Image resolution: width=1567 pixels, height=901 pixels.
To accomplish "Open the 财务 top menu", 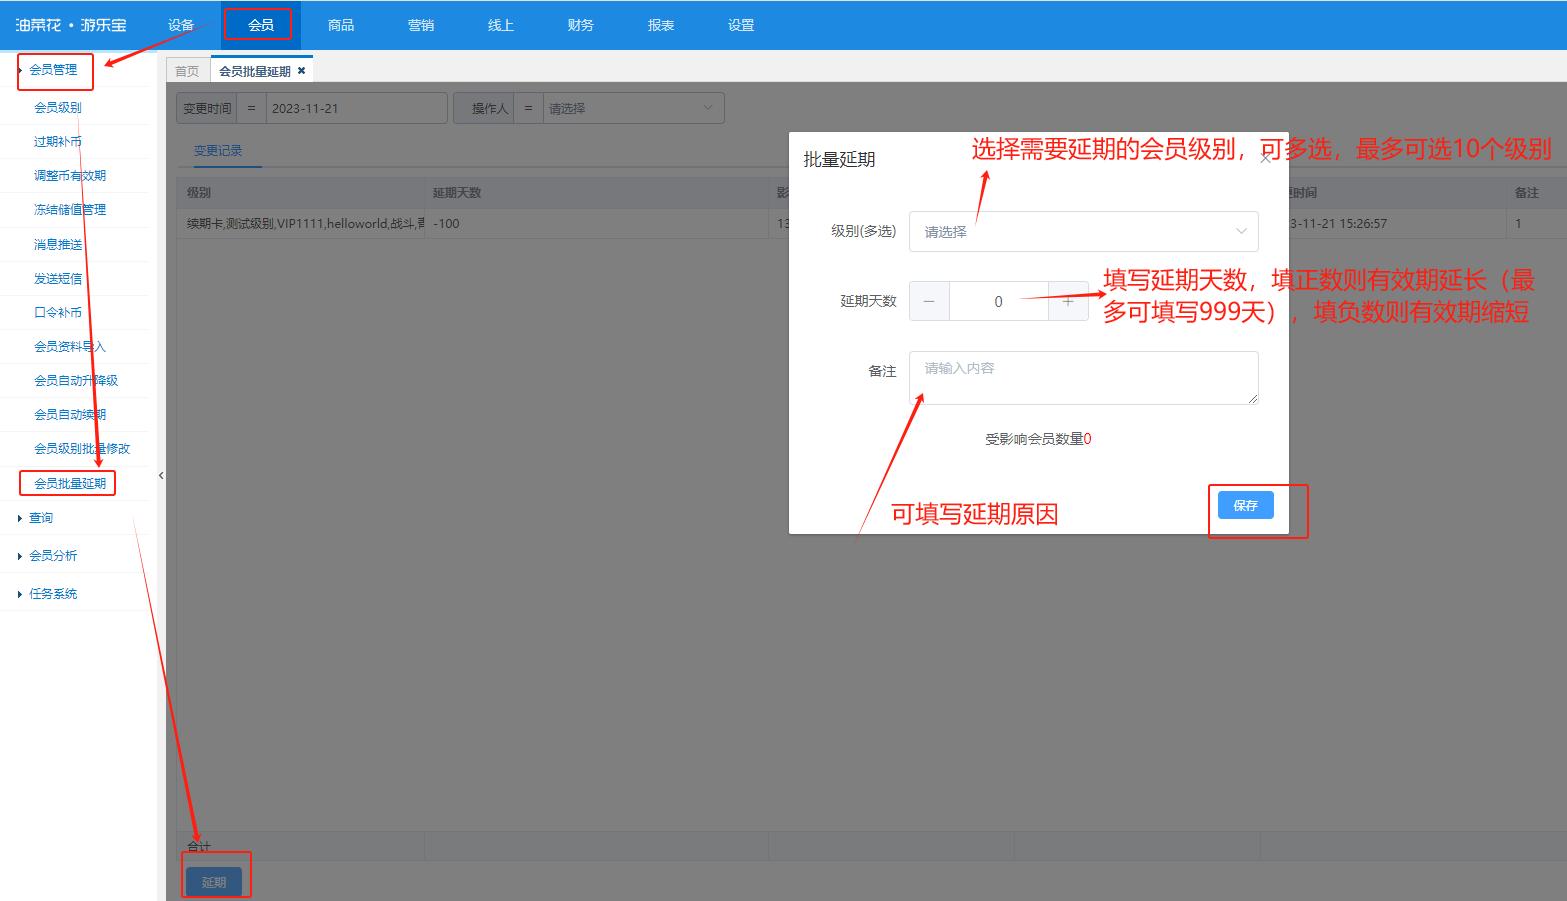I will 581,25.
